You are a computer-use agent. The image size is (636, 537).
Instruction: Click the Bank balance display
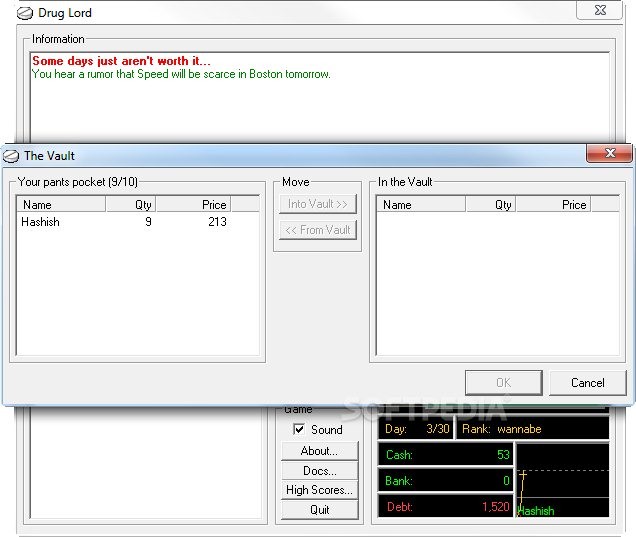pyautogui.click(x=446, y=481)
